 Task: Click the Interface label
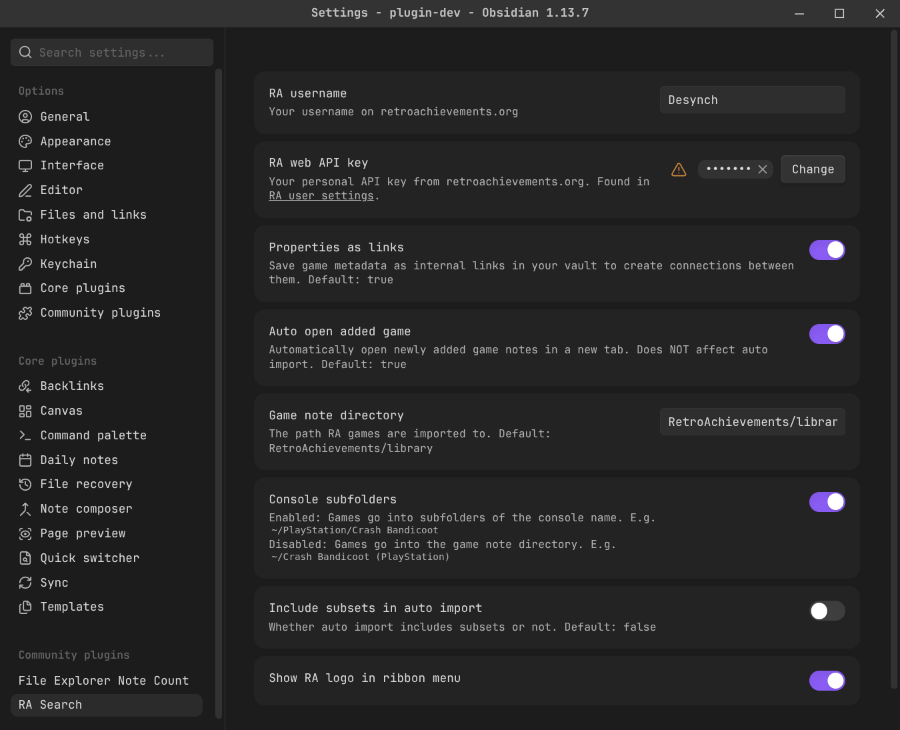[x=72, y=166]
